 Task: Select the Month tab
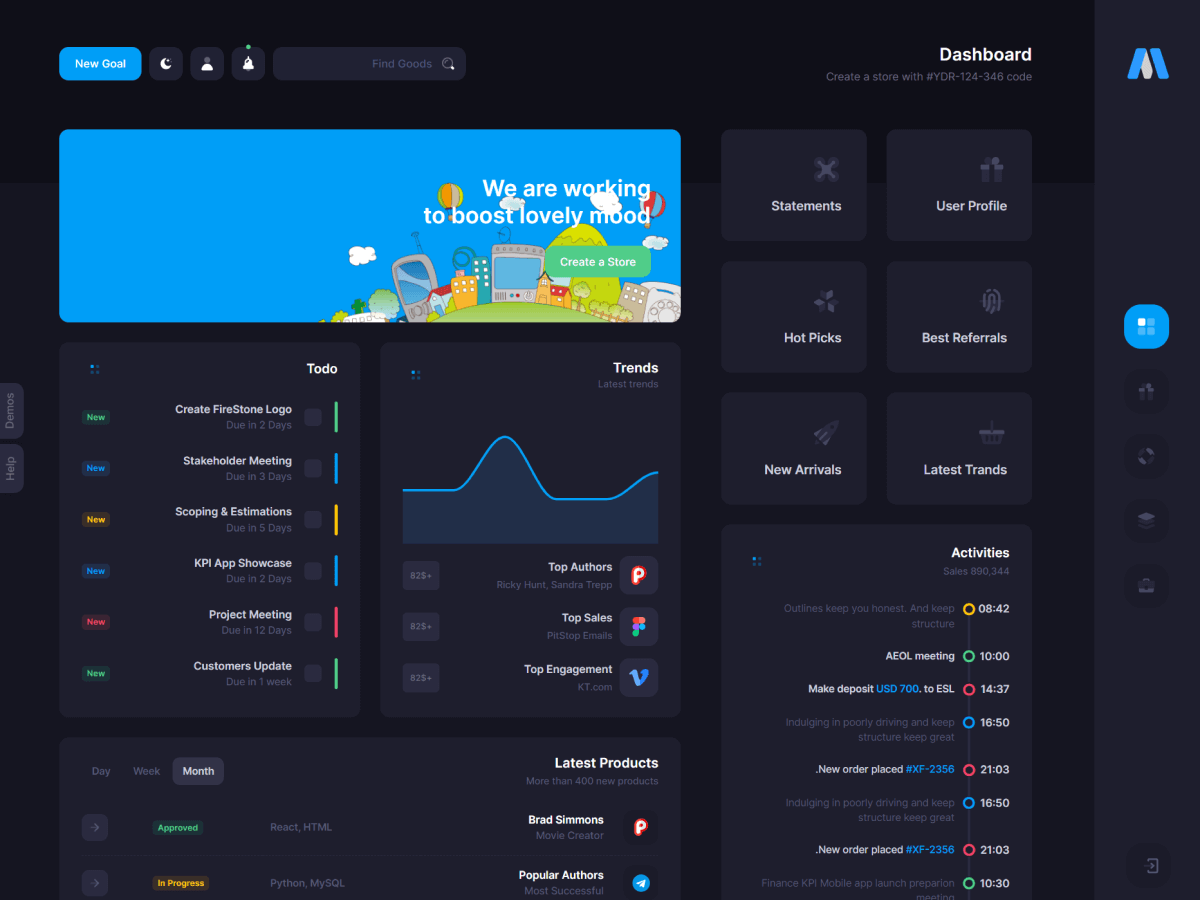pos(198,771)
